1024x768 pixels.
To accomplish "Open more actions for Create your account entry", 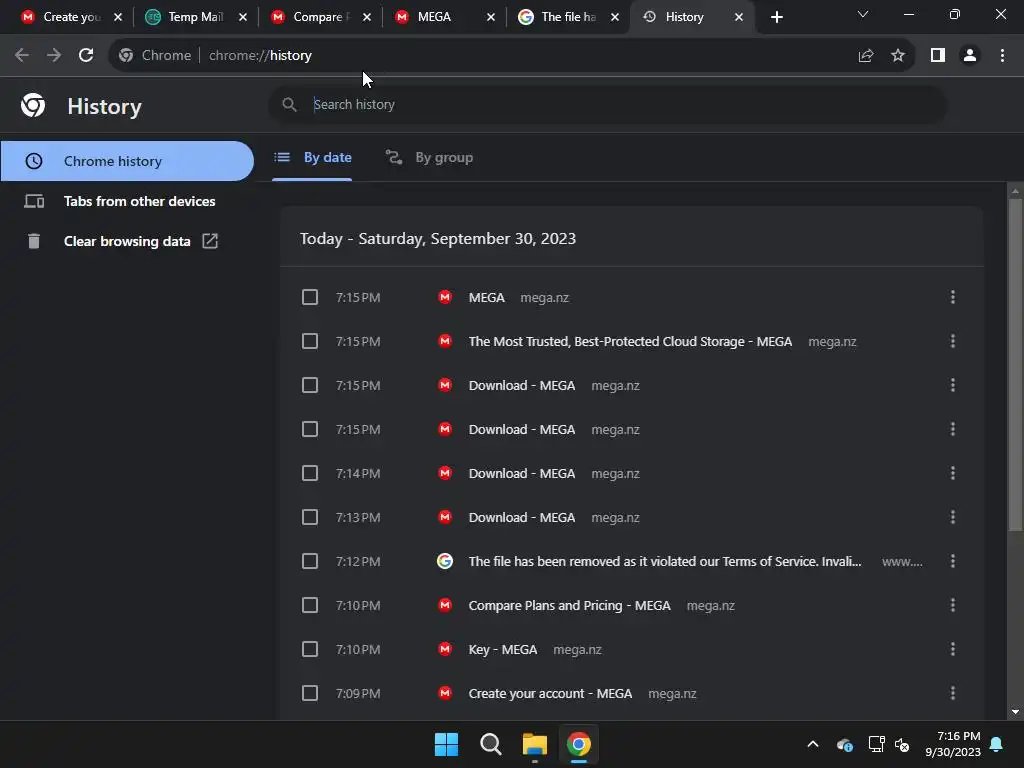I will [953, 693].
